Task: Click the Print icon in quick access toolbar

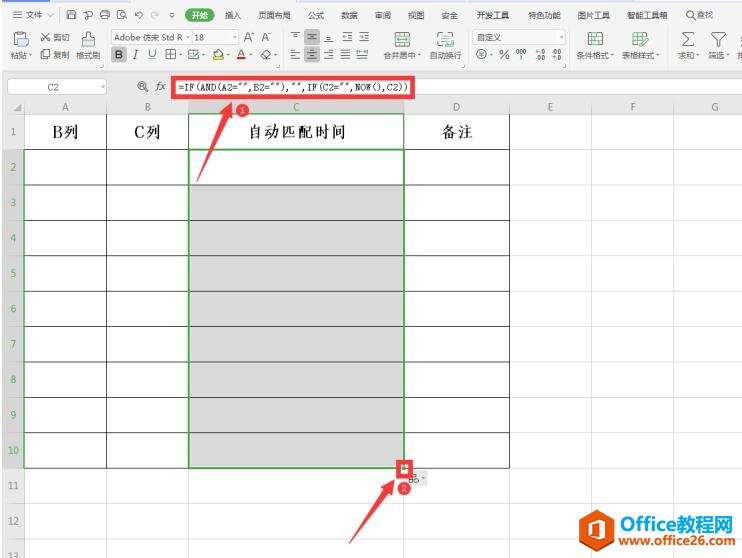Action: [105, 15]
